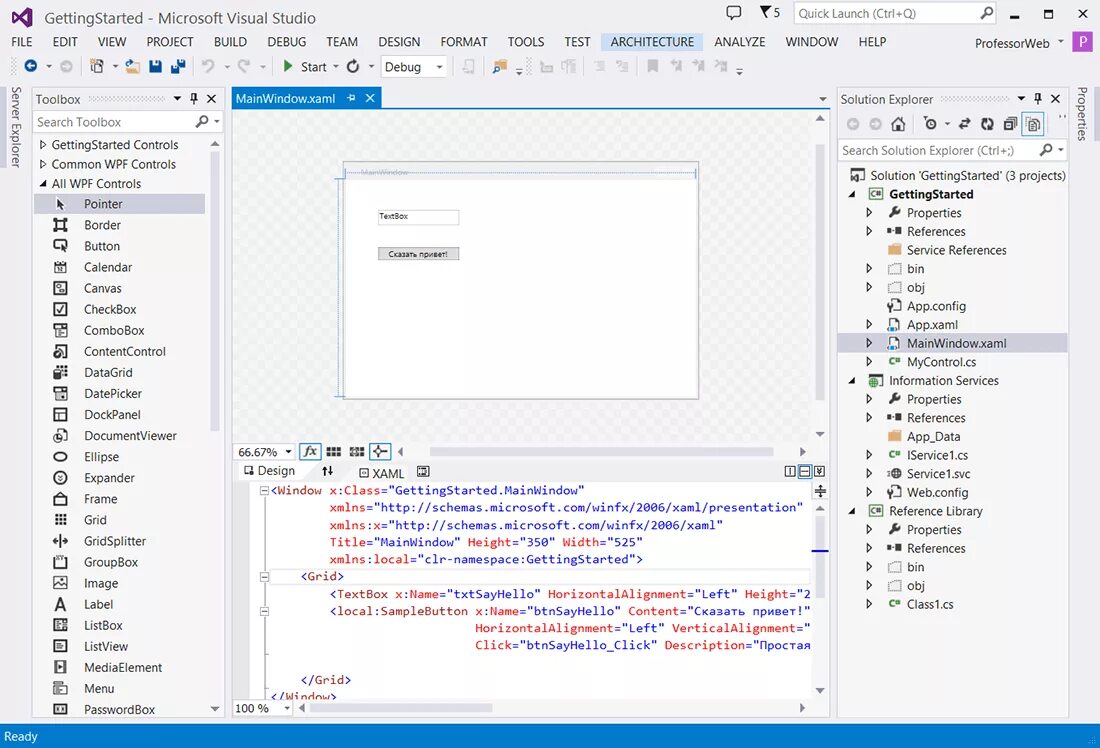Click the Open File folder icon
The image size is (1100, 748).
click(x=133, y=66)
